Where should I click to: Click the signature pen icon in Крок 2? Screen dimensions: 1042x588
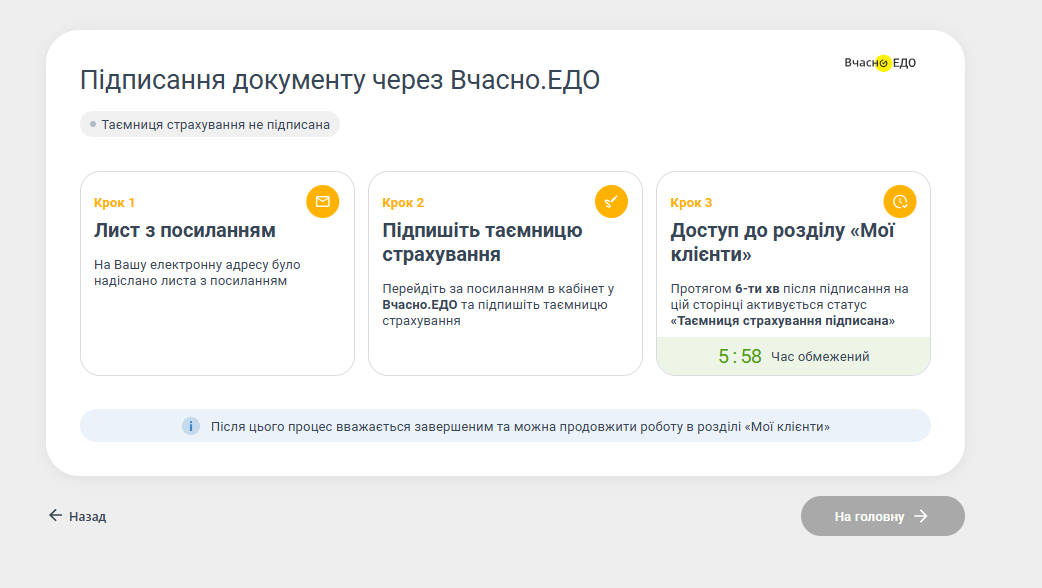coord(611,201)
